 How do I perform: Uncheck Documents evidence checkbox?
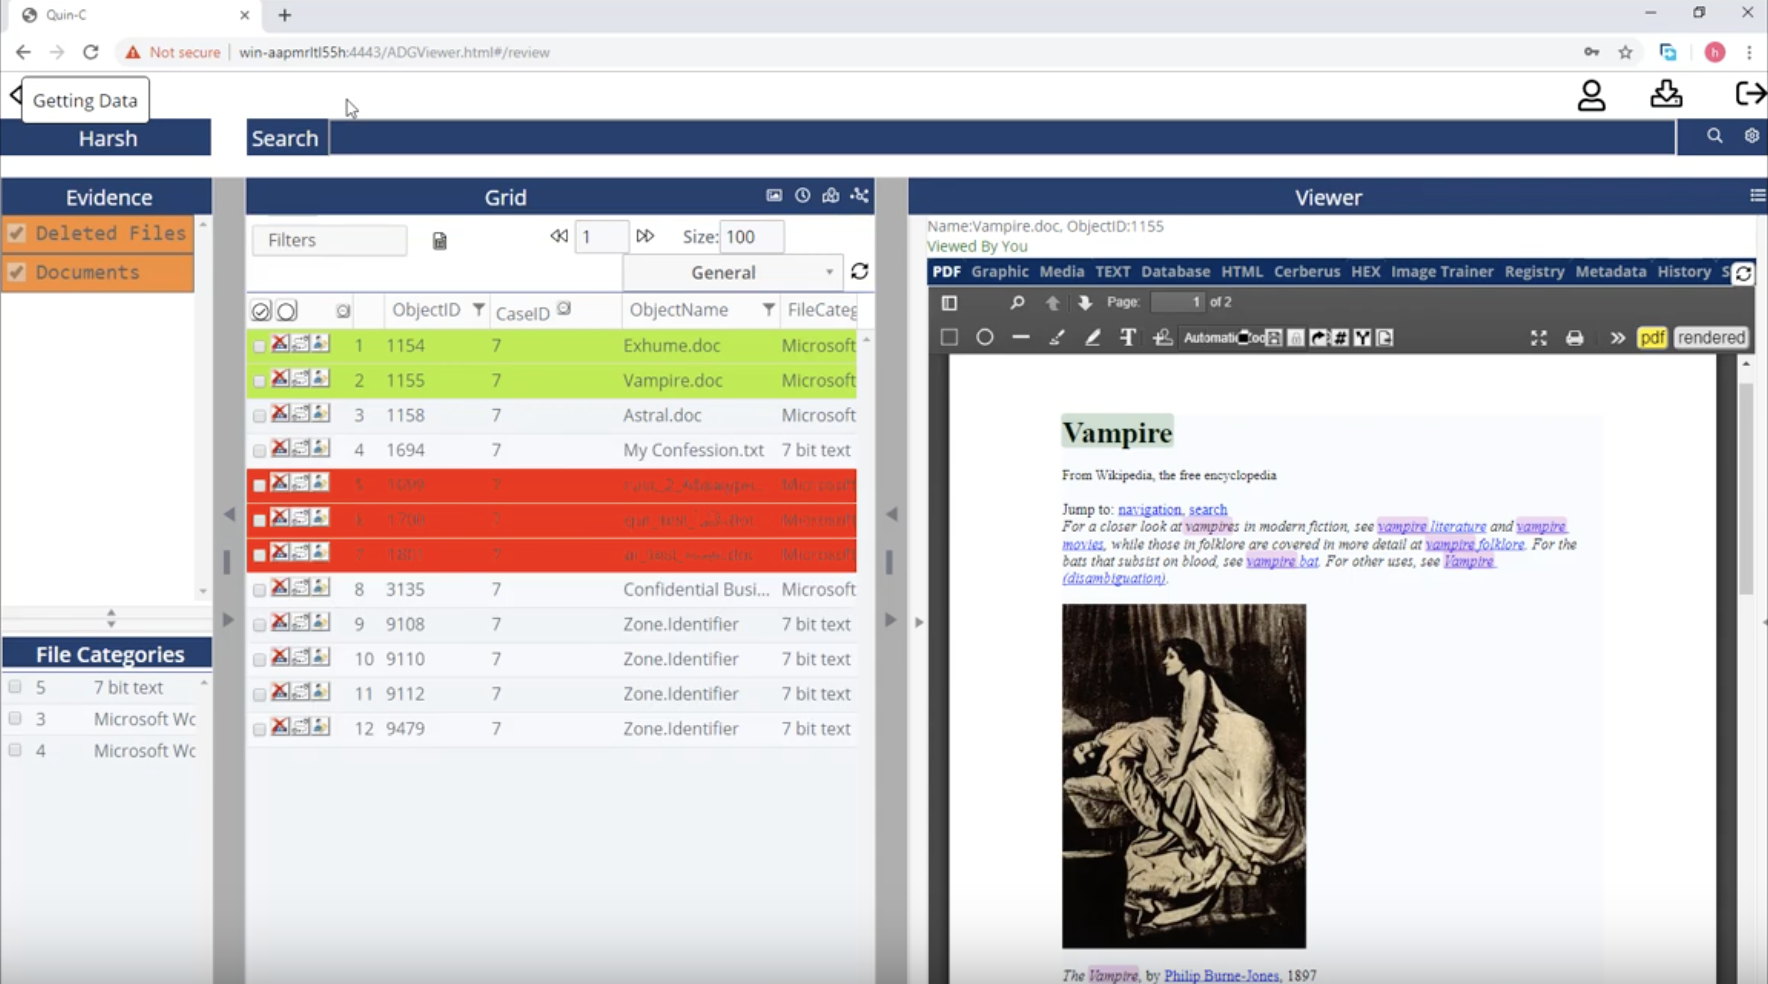16,272
